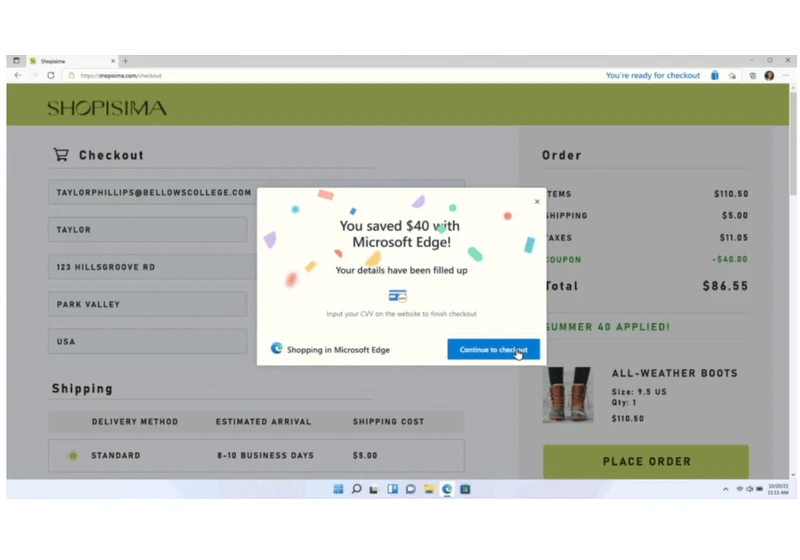Screen dimensions: 800x560
Task: Click You're ready for checkout text
Action: (x=653, y=75)
